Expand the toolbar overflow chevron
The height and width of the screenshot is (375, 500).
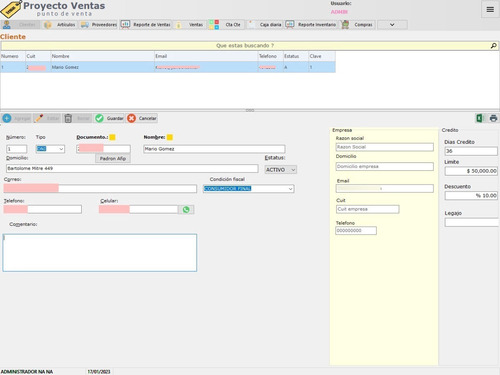click(x=392, y=25)
